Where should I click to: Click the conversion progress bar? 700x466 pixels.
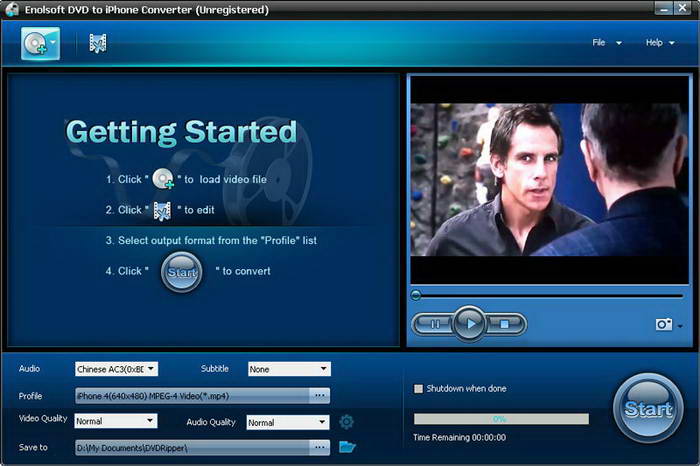click(501, 419)
